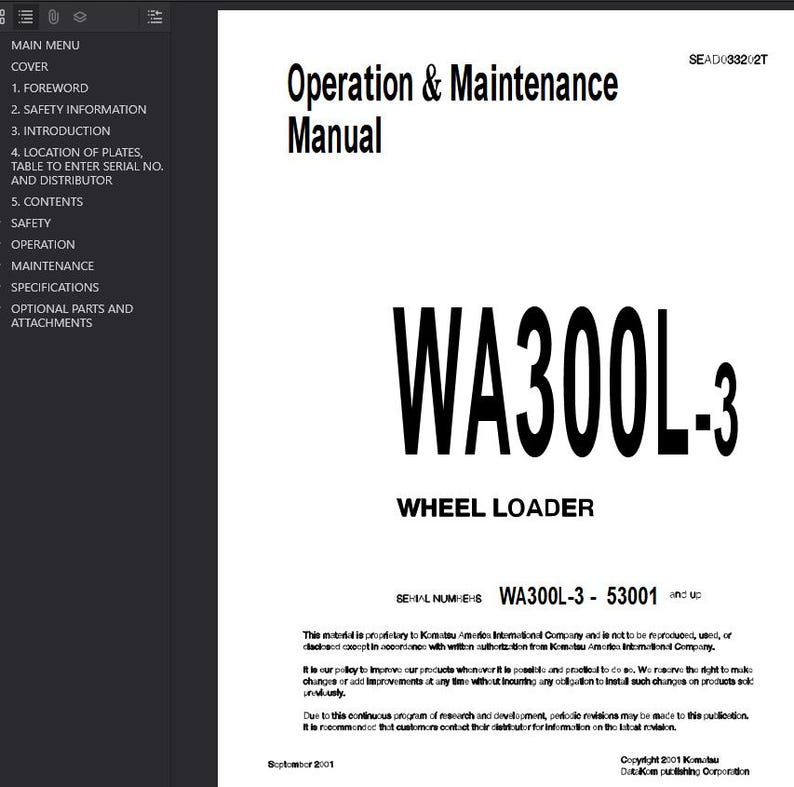Jump to the OPERATION chapter
This screenshot has width=794, height=787.
click(43, 244)
